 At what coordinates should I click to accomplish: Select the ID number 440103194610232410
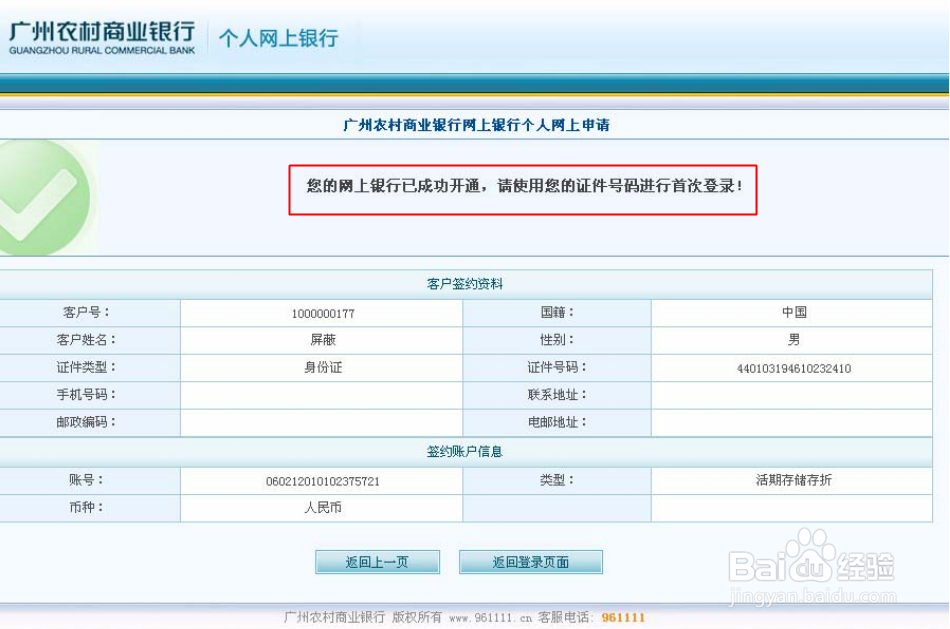pyautogui.click(x=794, y=368)
